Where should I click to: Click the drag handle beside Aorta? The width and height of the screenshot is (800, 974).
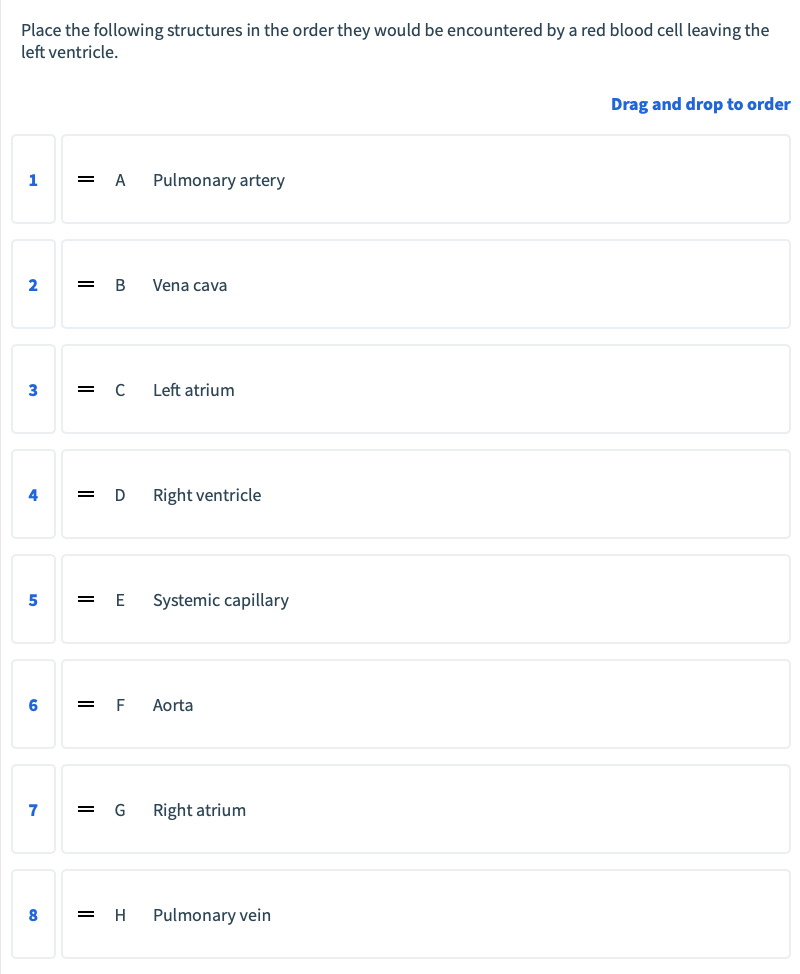86,704
